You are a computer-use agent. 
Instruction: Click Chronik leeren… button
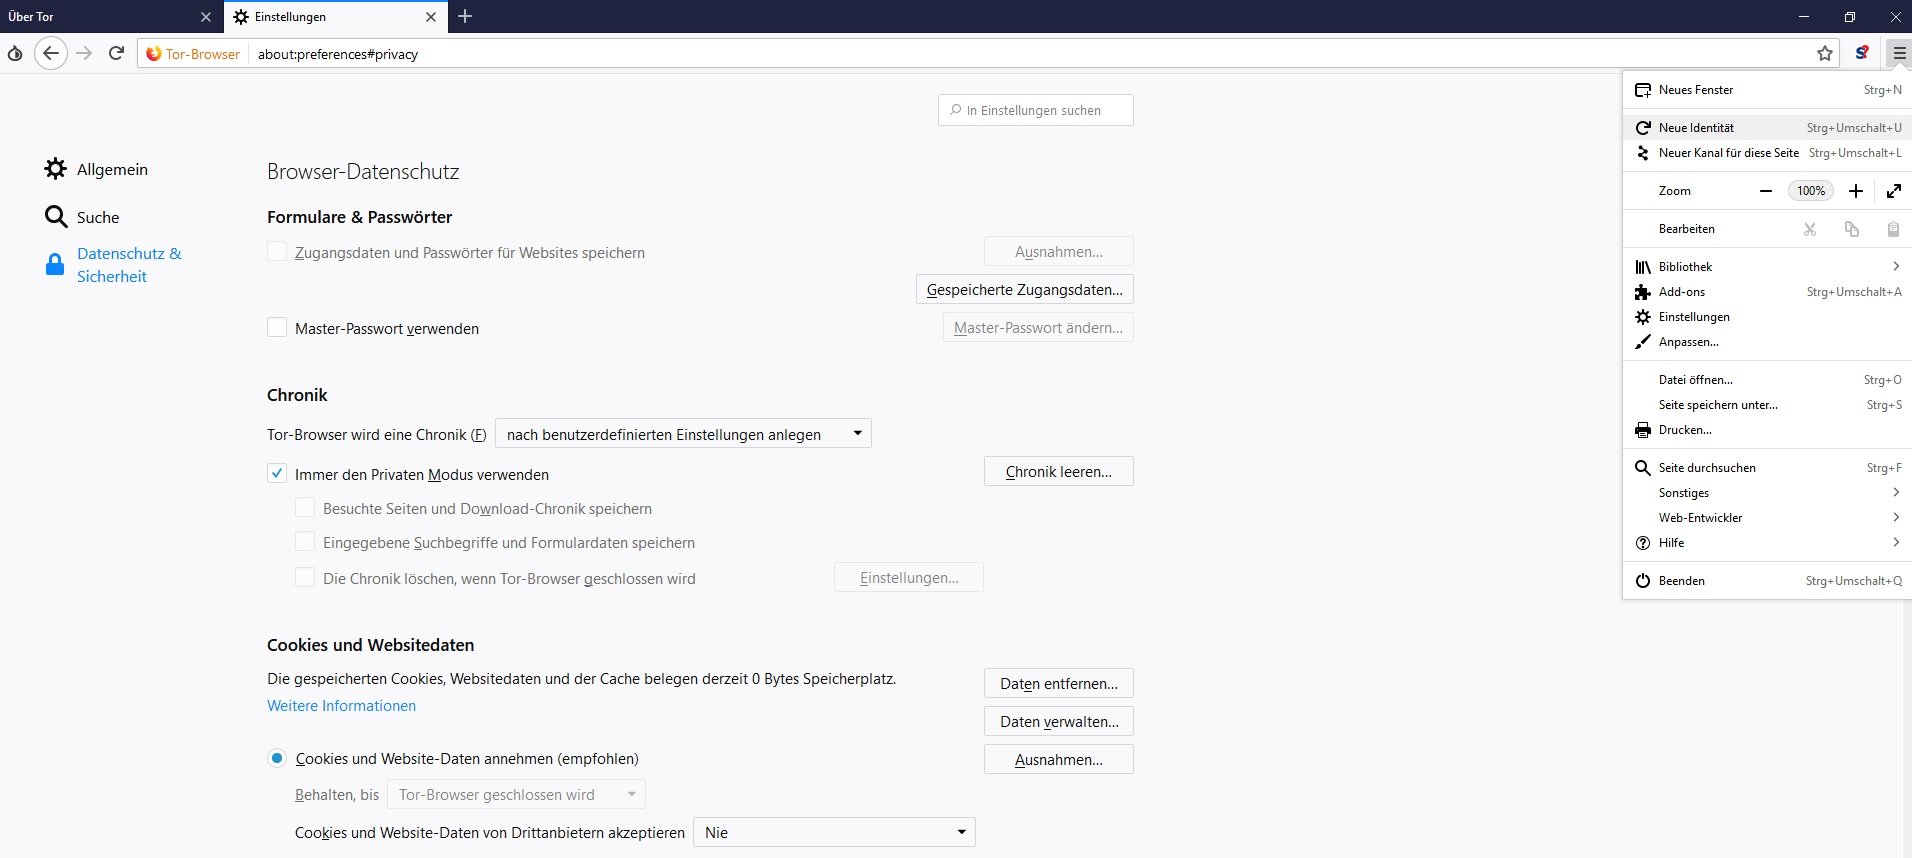tap(1059, 472)
